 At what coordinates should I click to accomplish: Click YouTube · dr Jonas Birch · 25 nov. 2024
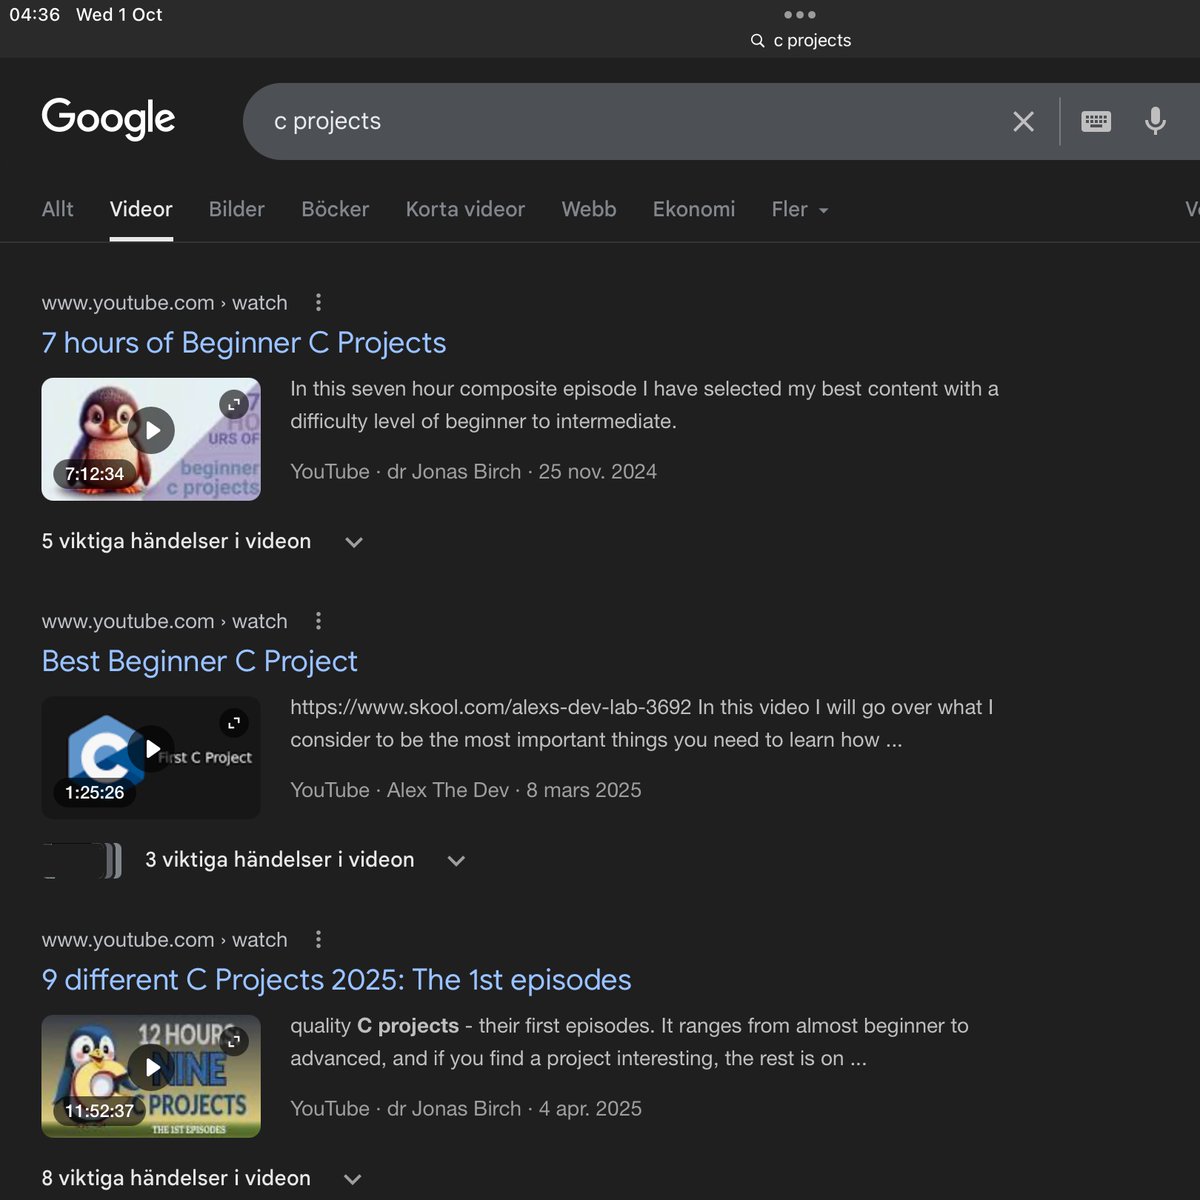pyautogui.click(x=473, y=472)
